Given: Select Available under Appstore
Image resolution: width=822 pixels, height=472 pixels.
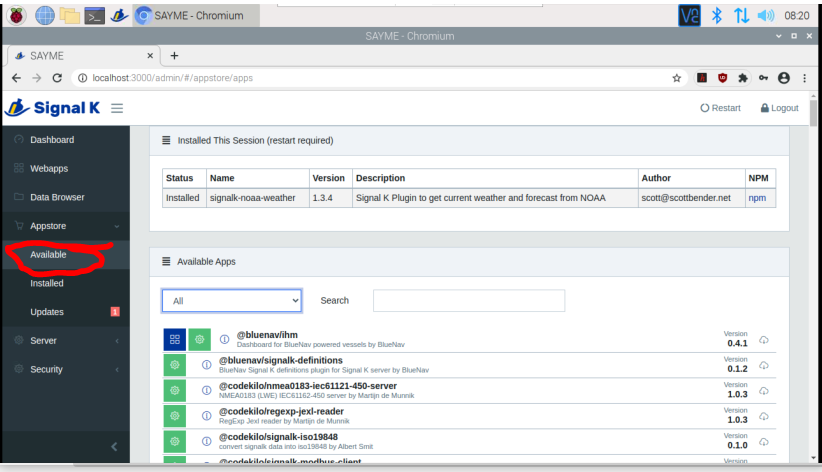Looking at the screenshot, I should (66, 255).
